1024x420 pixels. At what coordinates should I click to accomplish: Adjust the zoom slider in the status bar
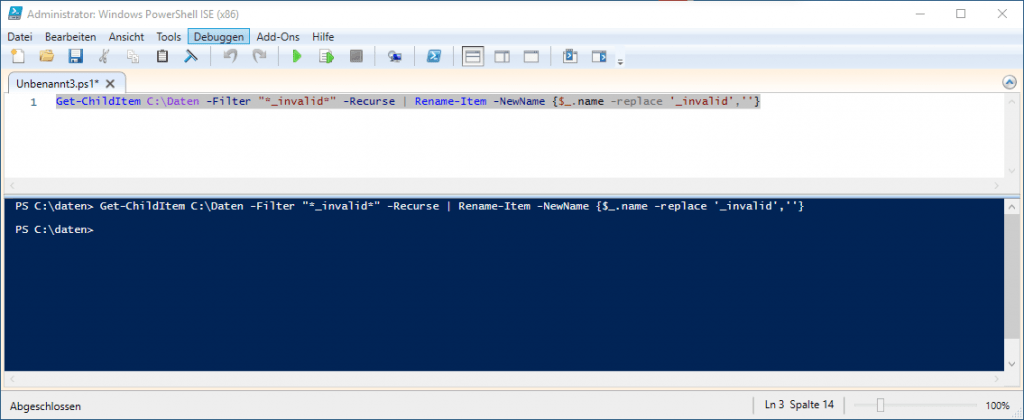880,406
